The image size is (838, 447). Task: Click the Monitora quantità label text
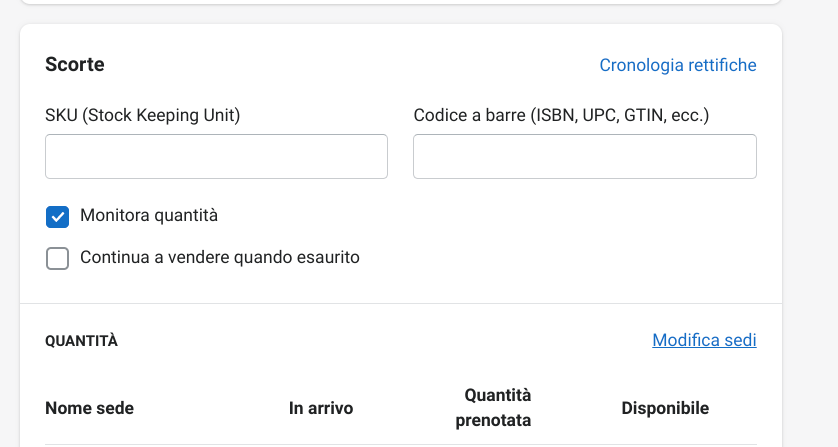point(149,215)
